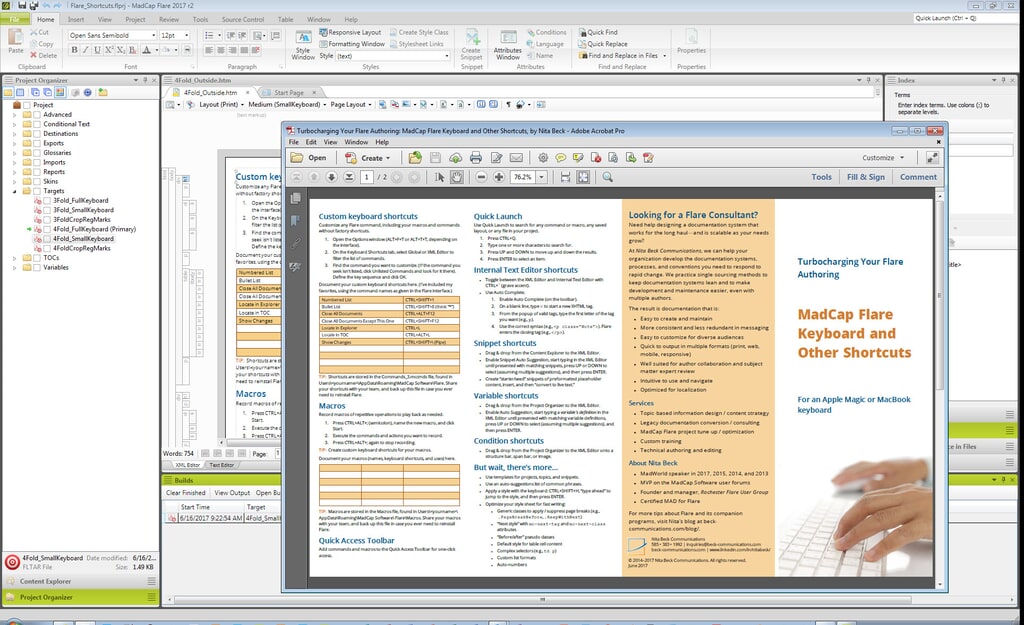Open the Style Window in Flare ribbon

point(303,45)
